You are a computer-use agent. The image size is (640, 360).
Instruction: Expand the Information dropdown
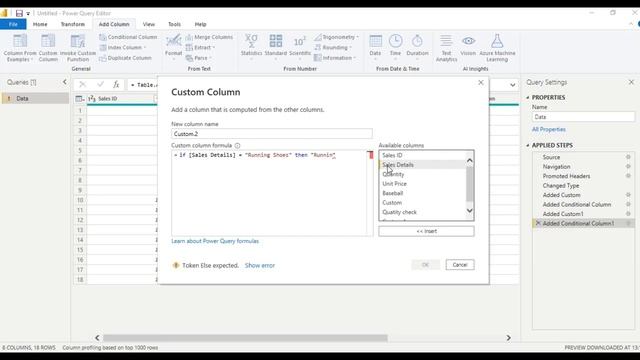[335, 58]
